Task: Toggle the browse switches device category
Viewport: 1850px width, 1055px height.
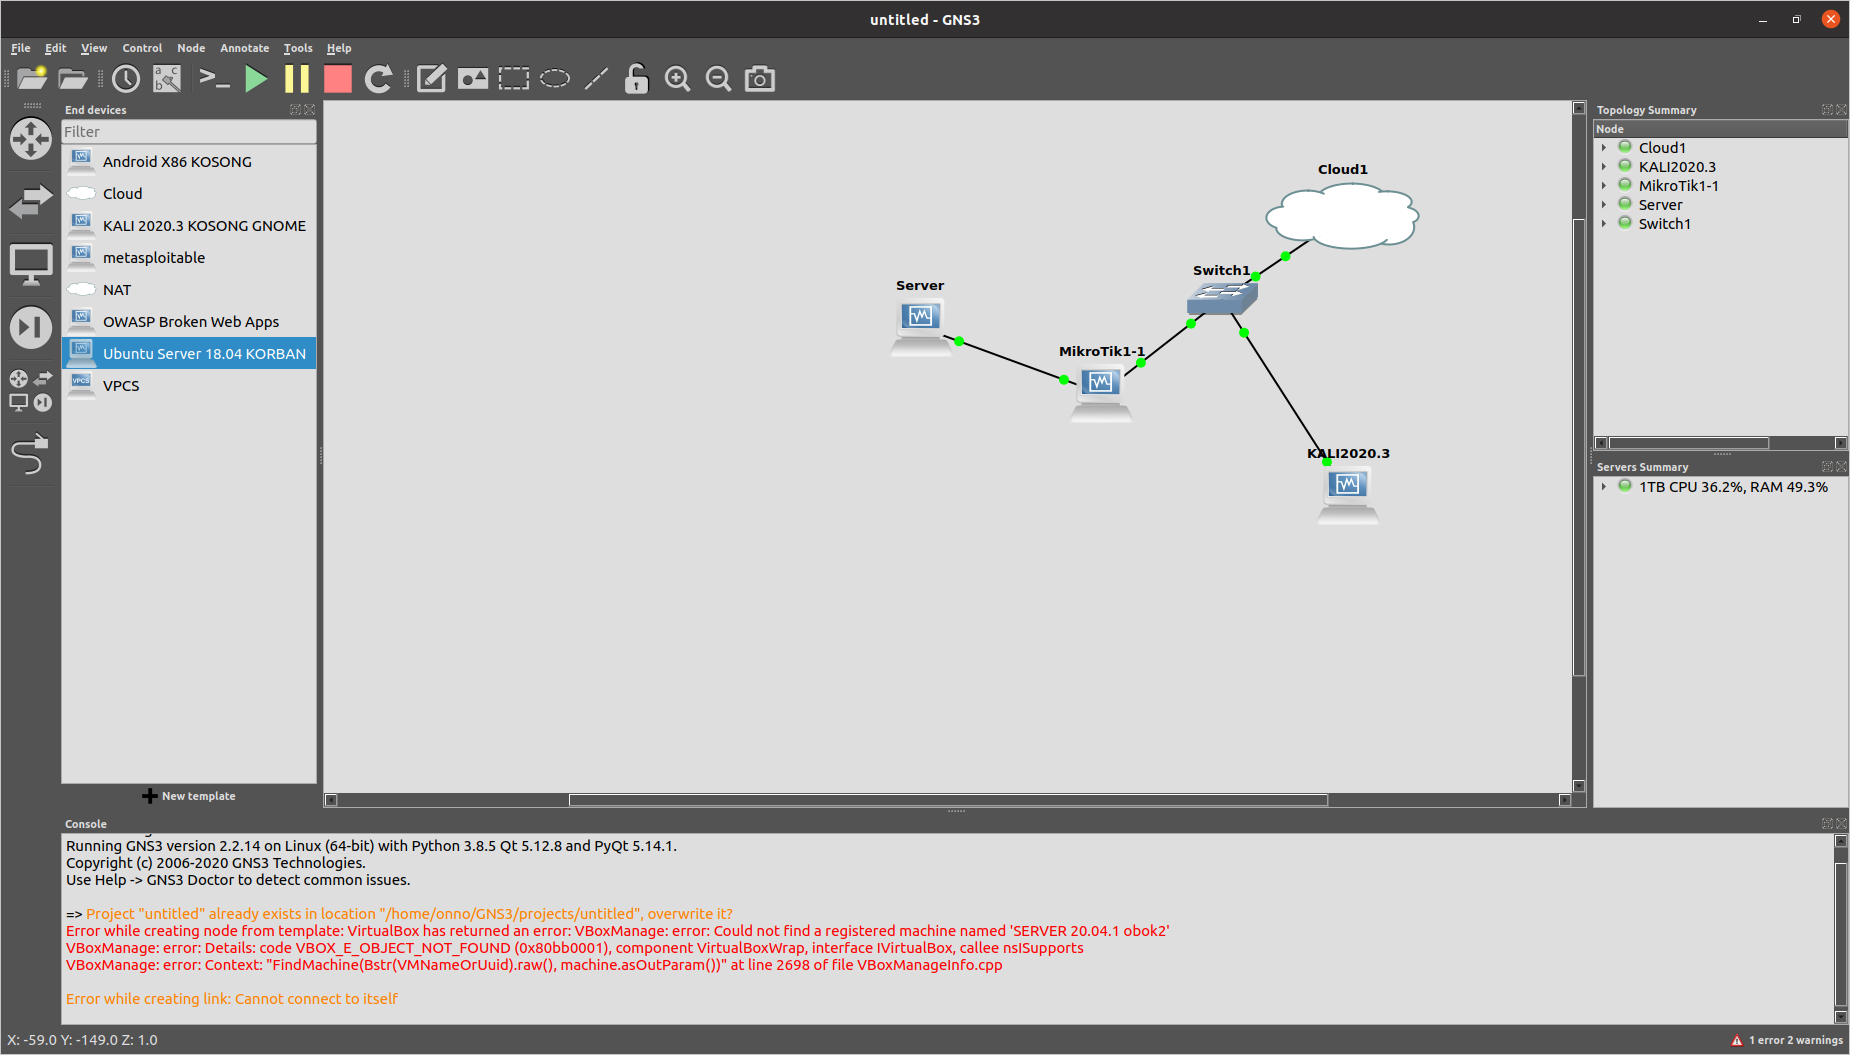Action: click(x=30, y=202)
